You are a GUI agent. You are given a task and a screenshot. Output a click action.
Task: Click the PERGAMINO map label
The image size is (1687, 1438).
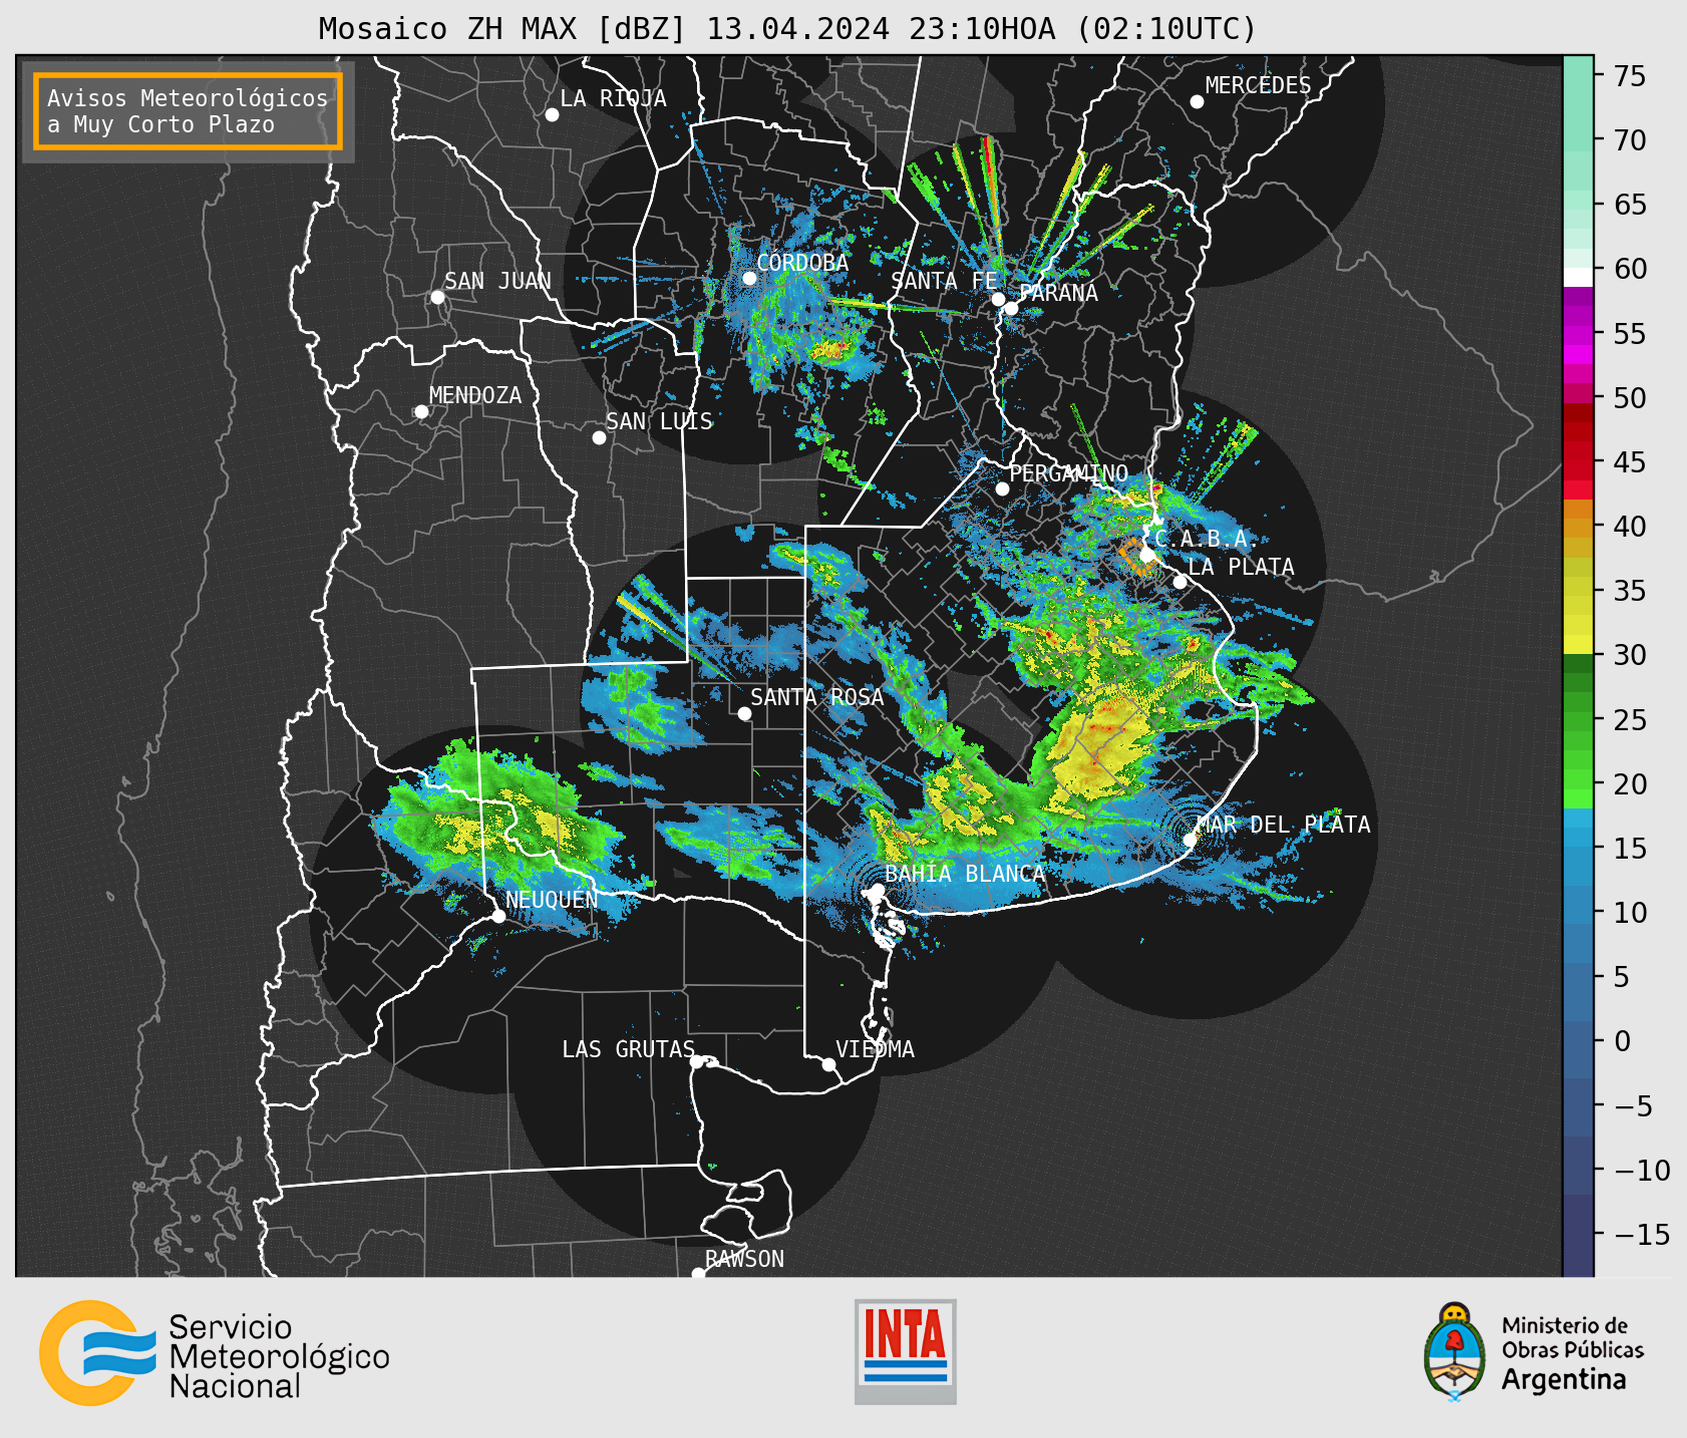point(1068,473)
